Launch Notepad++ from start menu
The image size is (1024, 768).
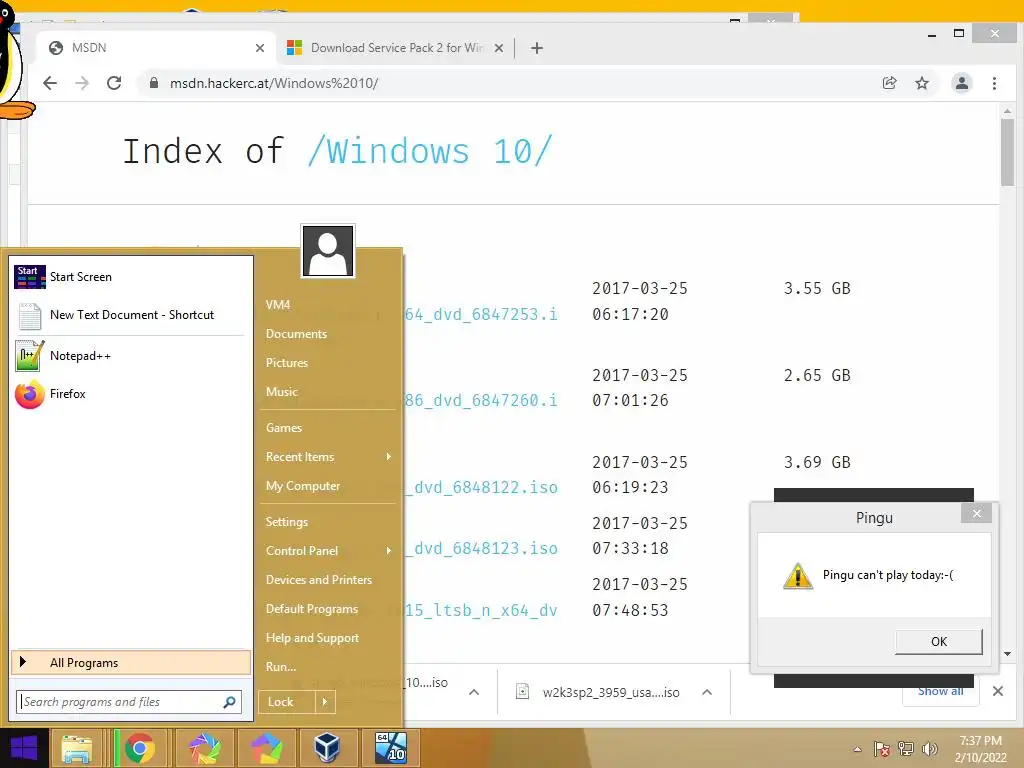(x=129, y=356)
